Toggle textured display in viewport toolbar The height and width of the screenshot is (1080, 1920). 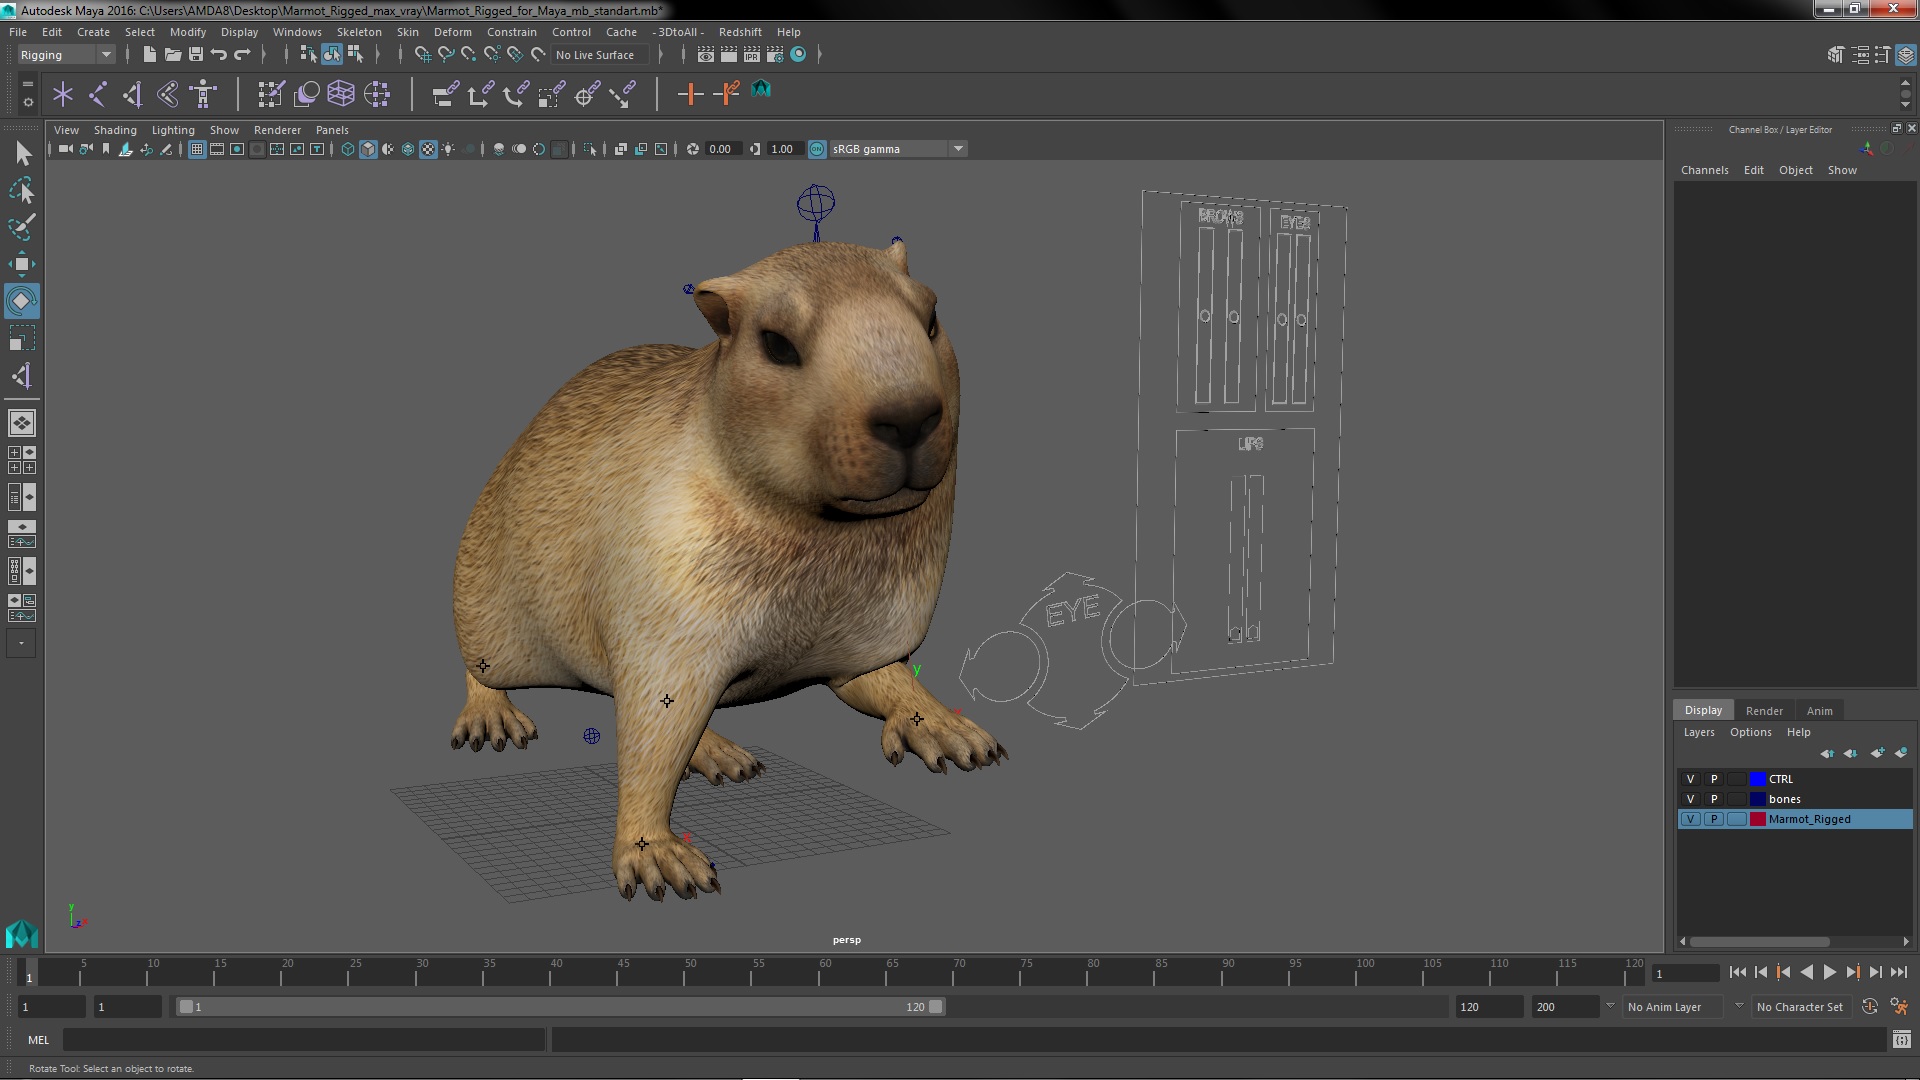click(x=428, y=149)
